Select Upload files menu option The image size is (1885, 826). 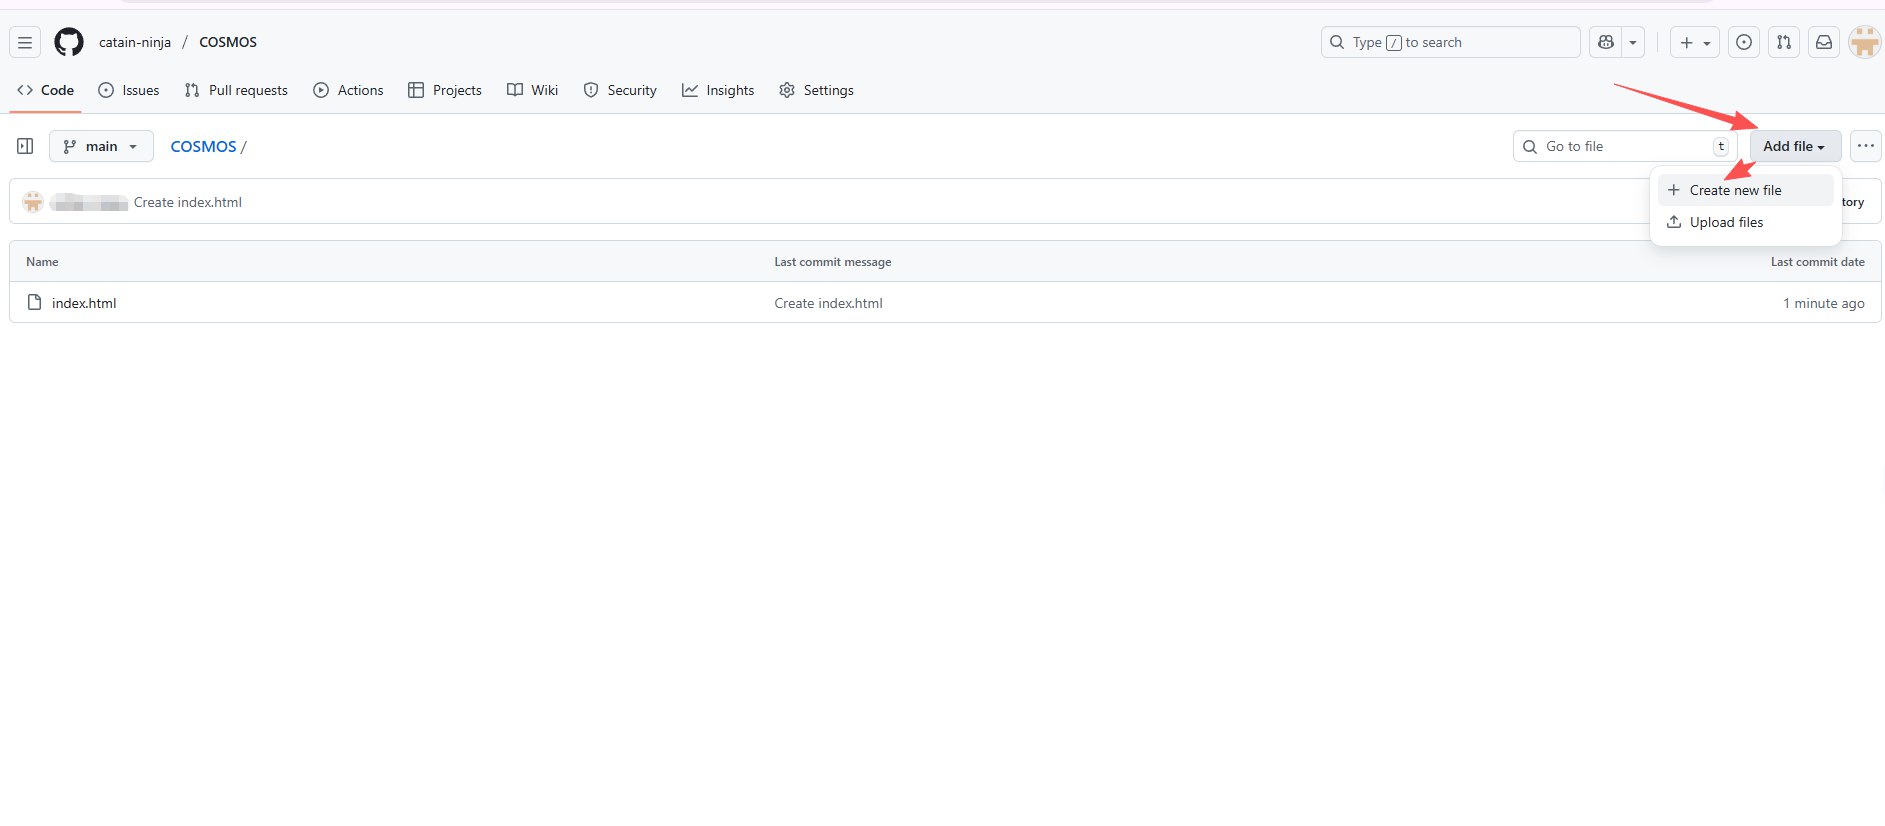(1726, 222)
